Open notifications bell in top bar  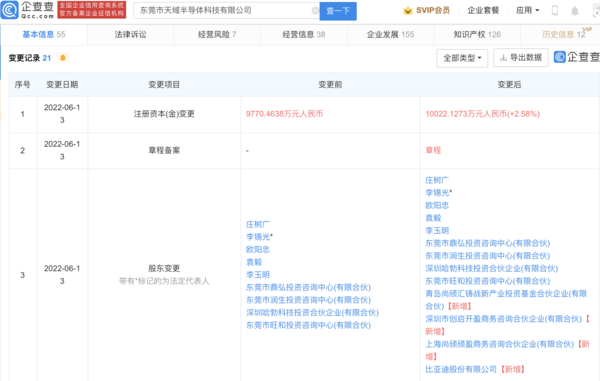pyautogui.click(x=575, y=11)
